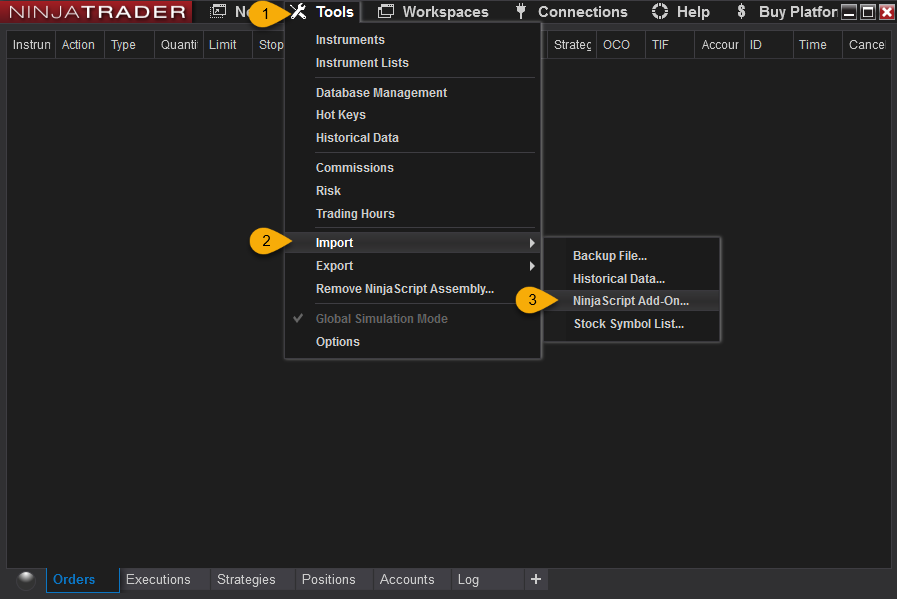The width and height of the screenshot is (897, 599).
Task: Click the Quantity column header
Action: click(178, 45)
